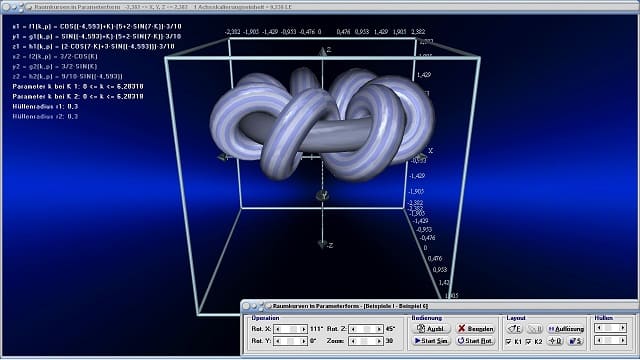Click the Rot. Z slider track

(366, 329)
